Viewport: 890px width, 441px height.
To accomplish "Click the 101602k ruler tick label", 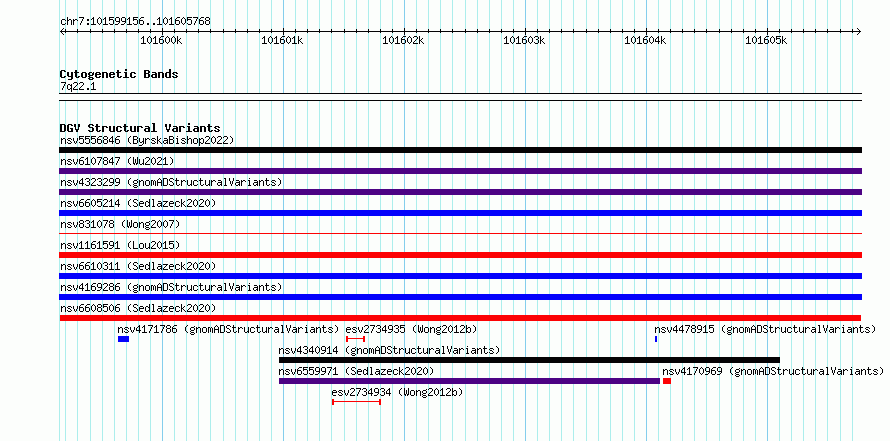I will [x=403, y=40].
